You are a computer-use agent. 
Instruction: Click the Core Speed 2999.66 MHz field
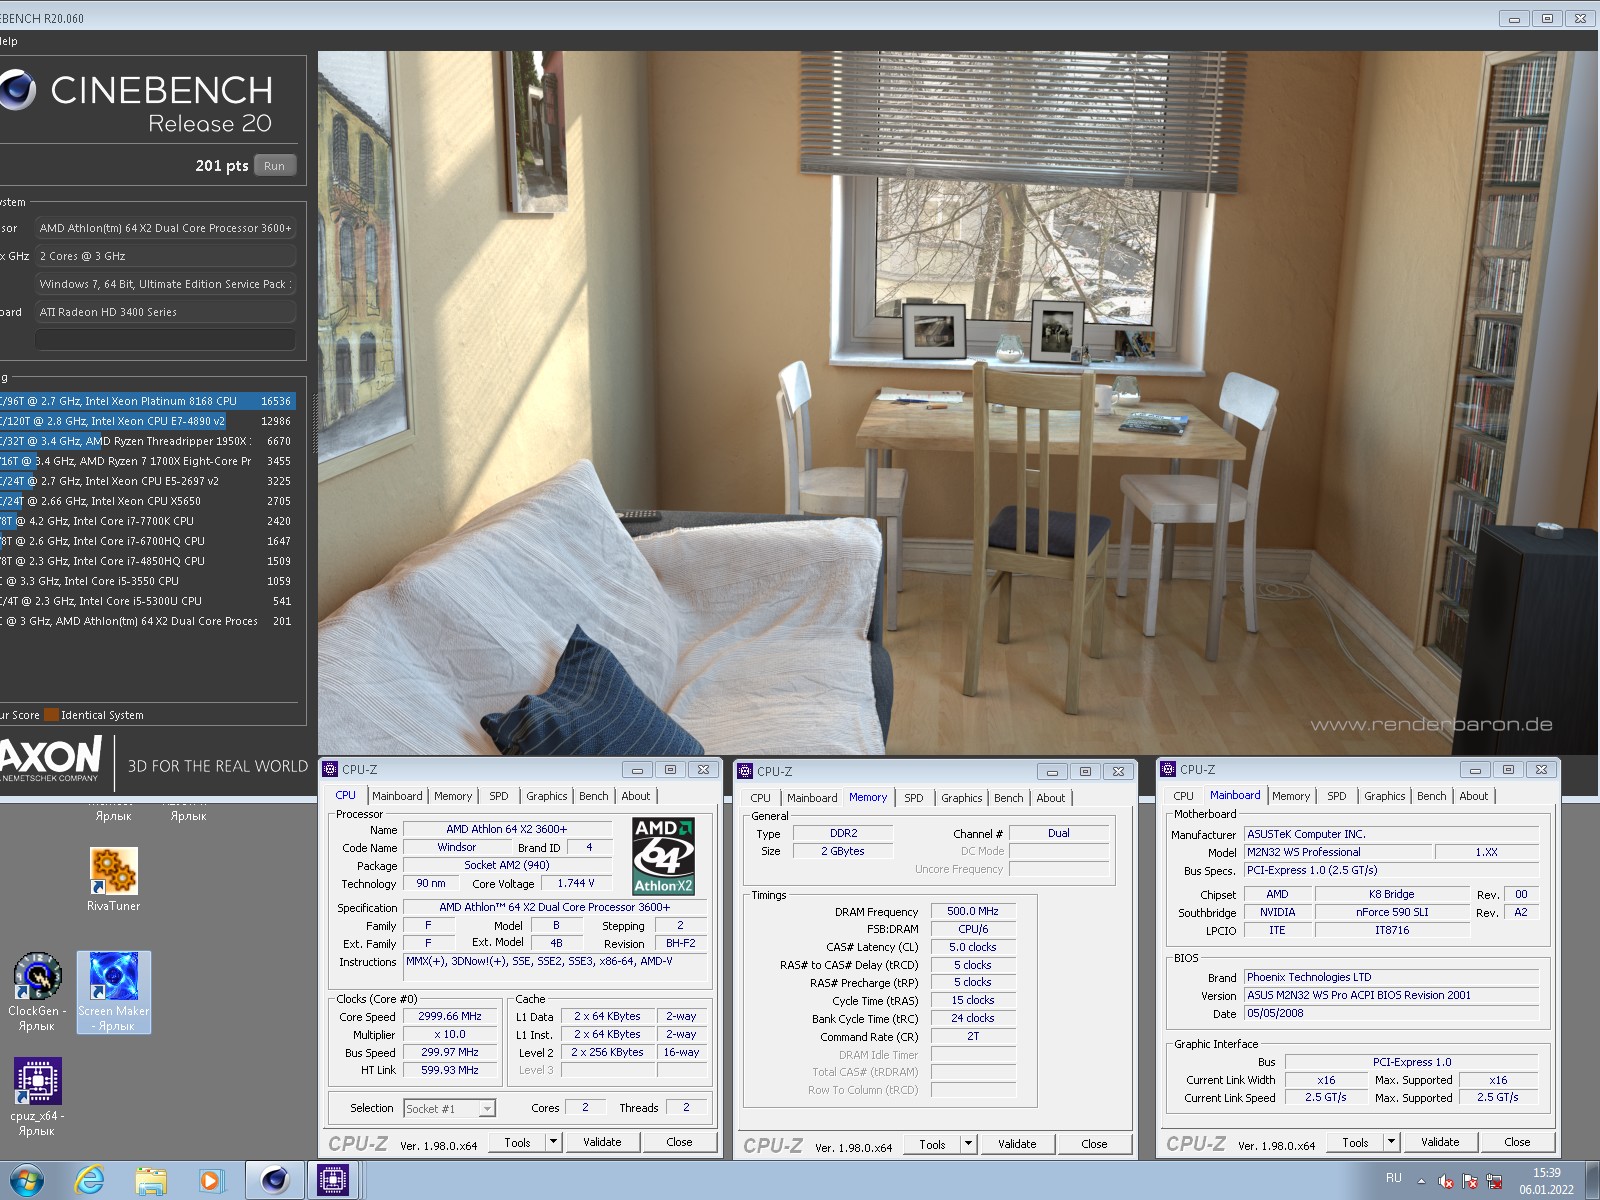tap(450, 1016)
